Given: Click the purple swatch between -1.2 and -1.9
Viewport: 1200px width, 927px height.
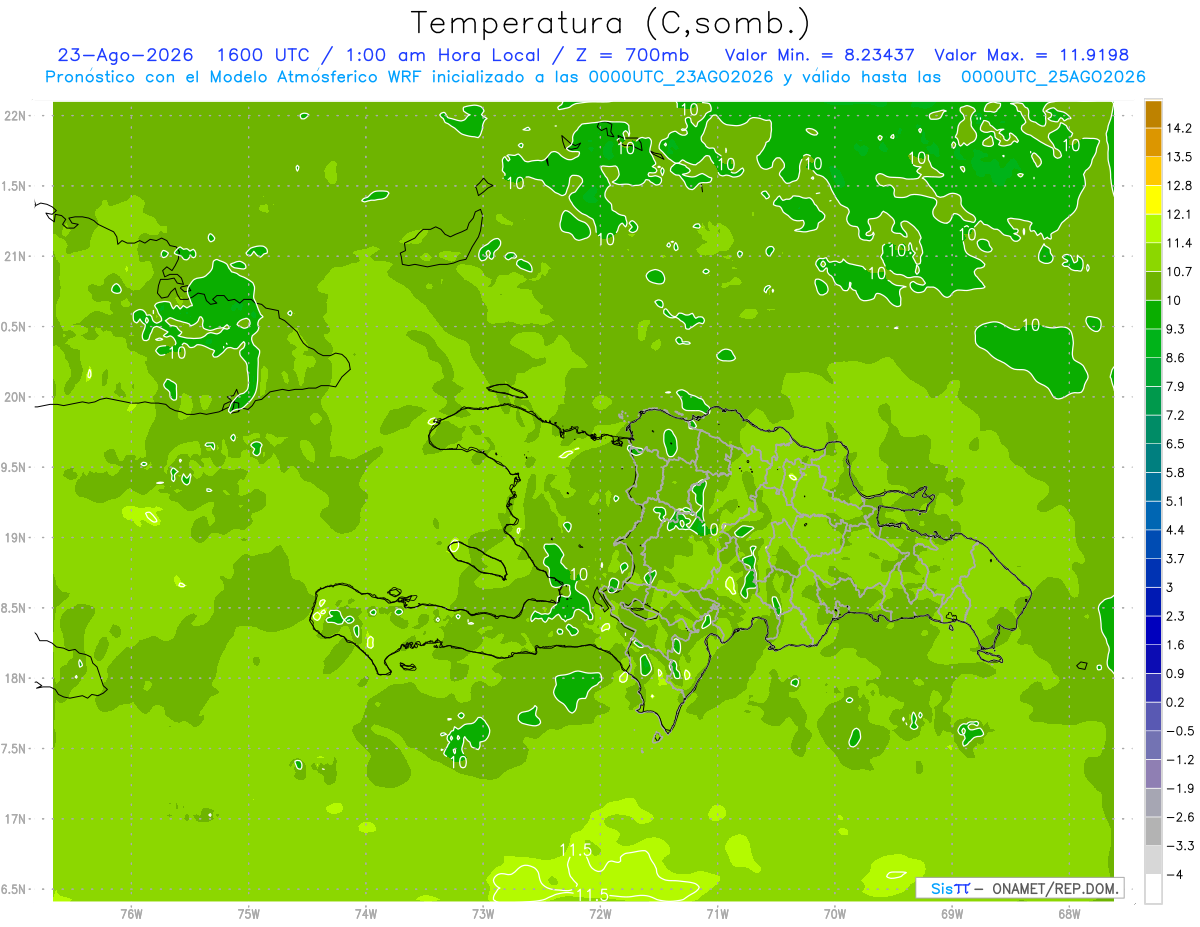Looking at the screenshot, I should [1153, 774].
